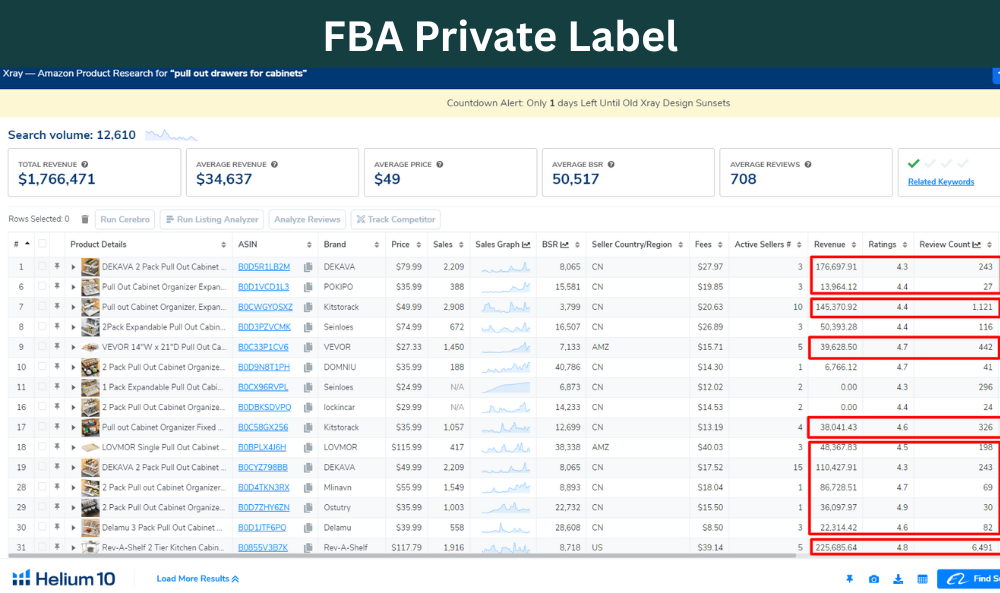Toggle the select-all rows checkbox in header
The height and width of the screenshot is (593, 1000).
click(42, 244)
